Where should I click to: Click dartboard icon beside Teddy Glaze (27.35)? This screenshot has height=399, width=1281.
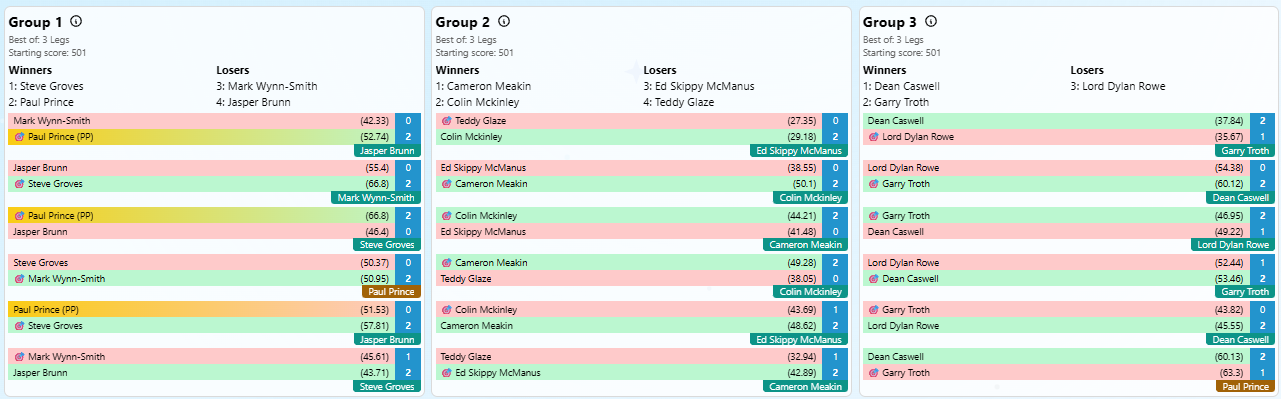pos(446,120)
